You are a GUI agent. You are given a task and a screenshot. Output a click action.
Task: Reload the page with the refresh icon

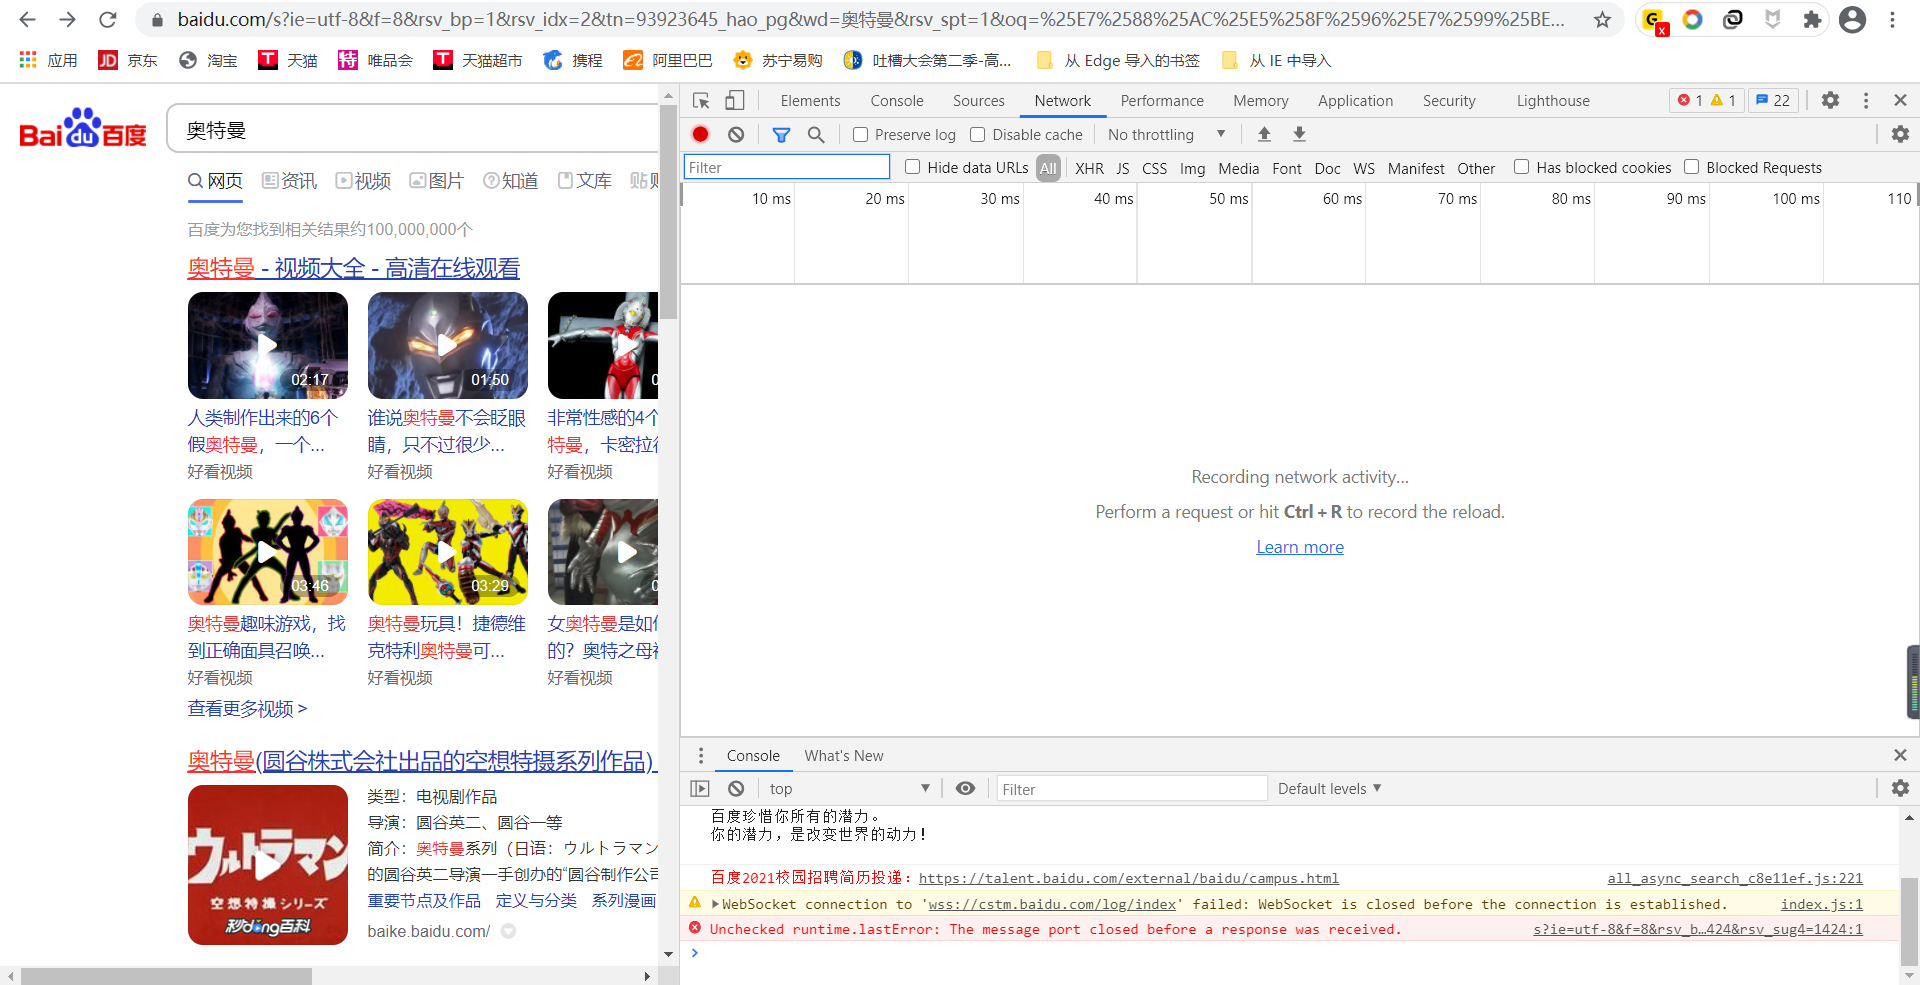108,19
